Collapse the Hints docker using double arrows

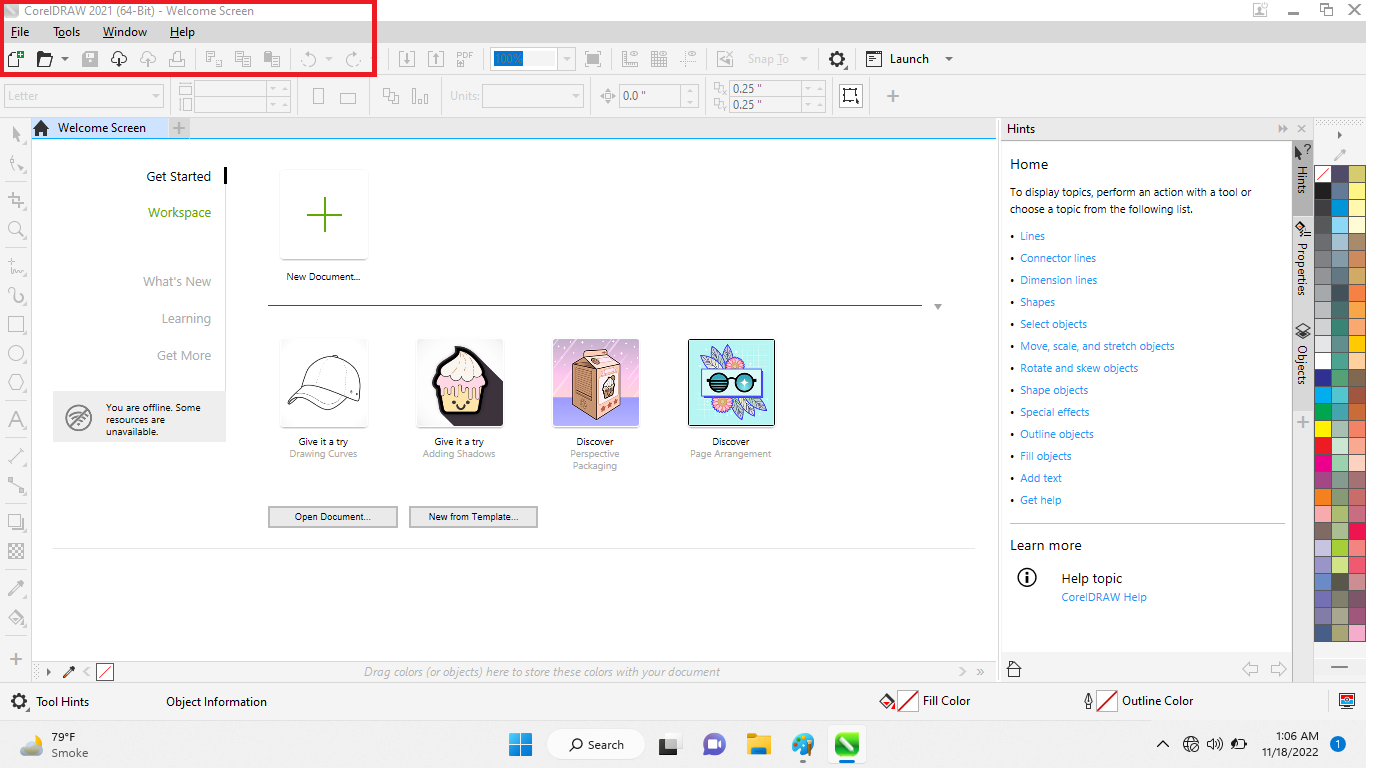(1283, 129)
